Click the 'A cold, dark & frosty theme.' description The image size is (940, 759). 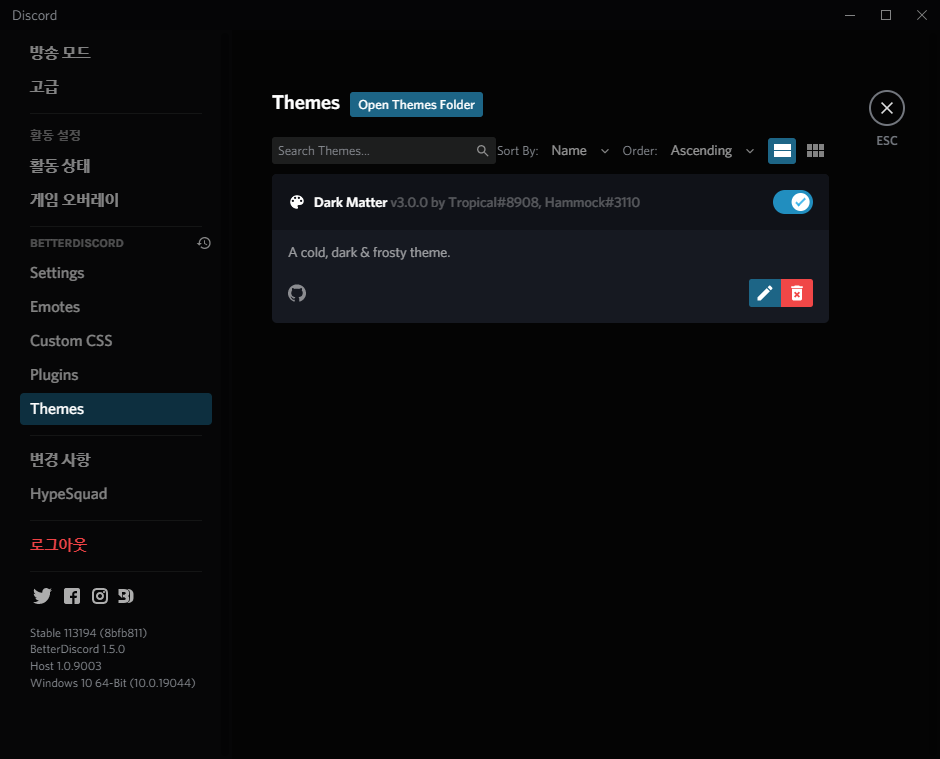tap(369, 252)
